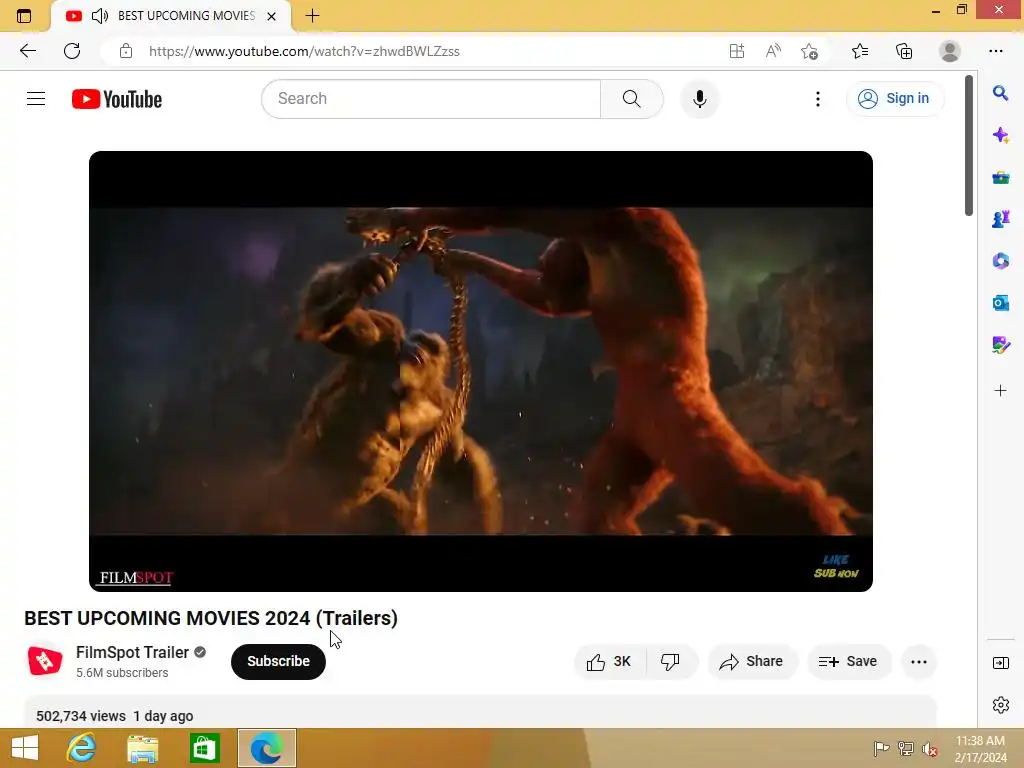
Task: Open Action Center flag icon
Action: [x=881, y=749]
